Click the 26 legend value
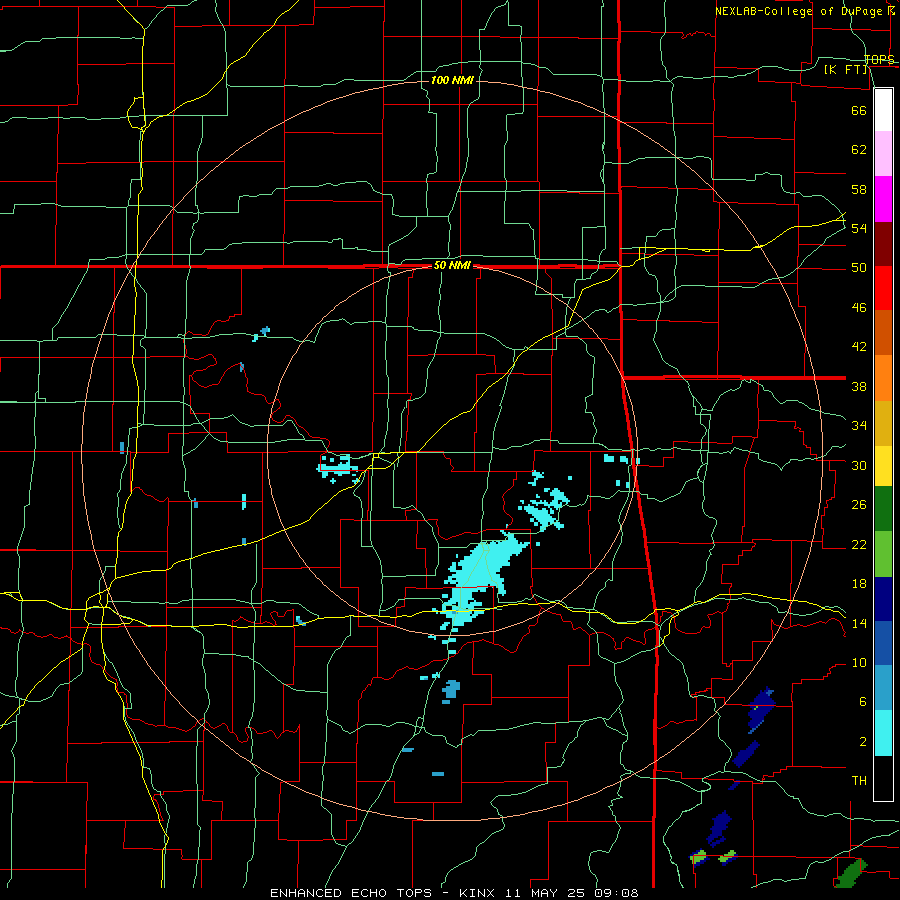The height and width of the screenshot is (900, 900). point(859,505)
